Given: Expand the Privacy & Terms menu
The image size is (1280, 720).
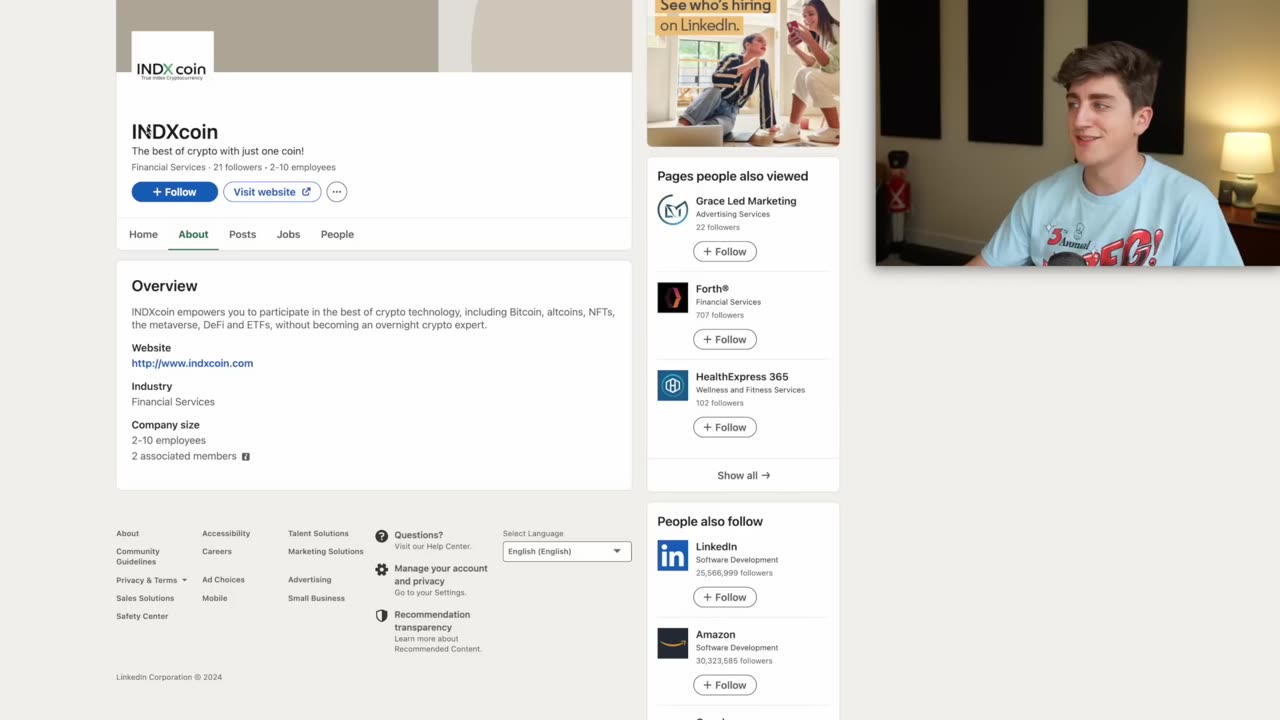Looking at the screenshot, I should 151,580.
